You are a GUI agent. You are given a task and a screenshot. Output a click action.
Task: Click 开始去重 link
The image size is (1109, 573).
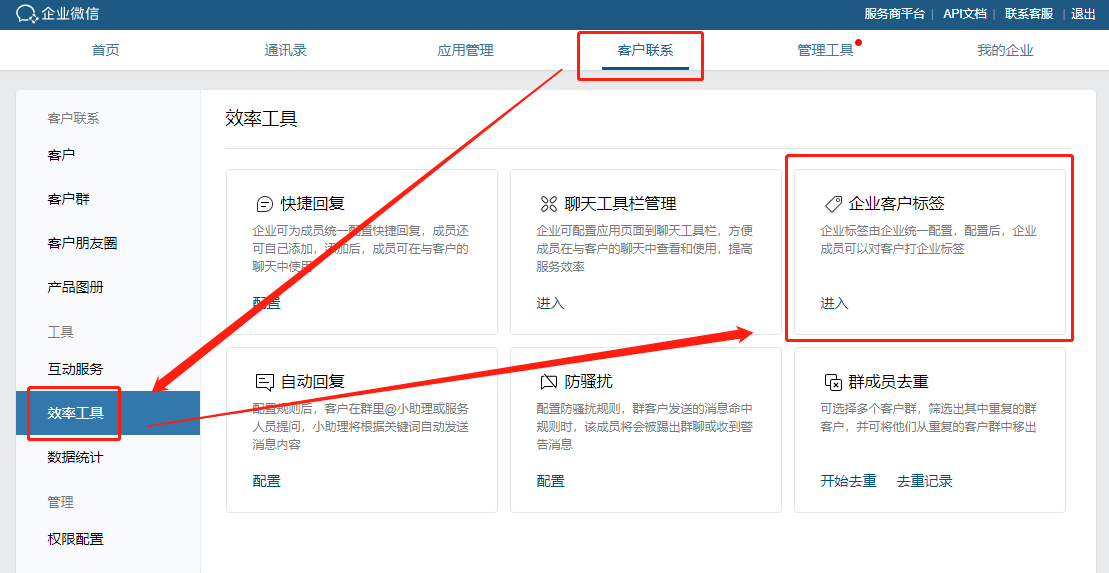(x=848, y=481)
